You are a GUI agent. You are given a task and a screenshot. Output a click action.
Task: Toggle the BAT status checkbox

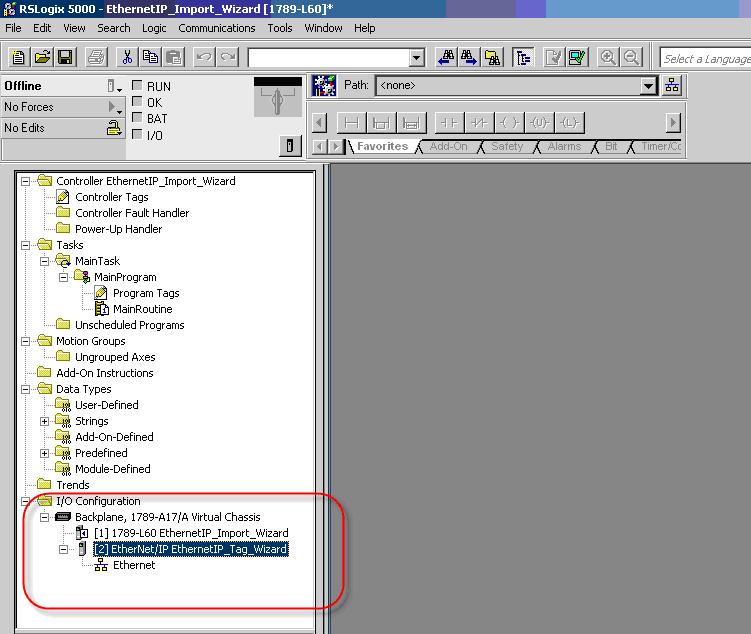click(x=137, y=117)
